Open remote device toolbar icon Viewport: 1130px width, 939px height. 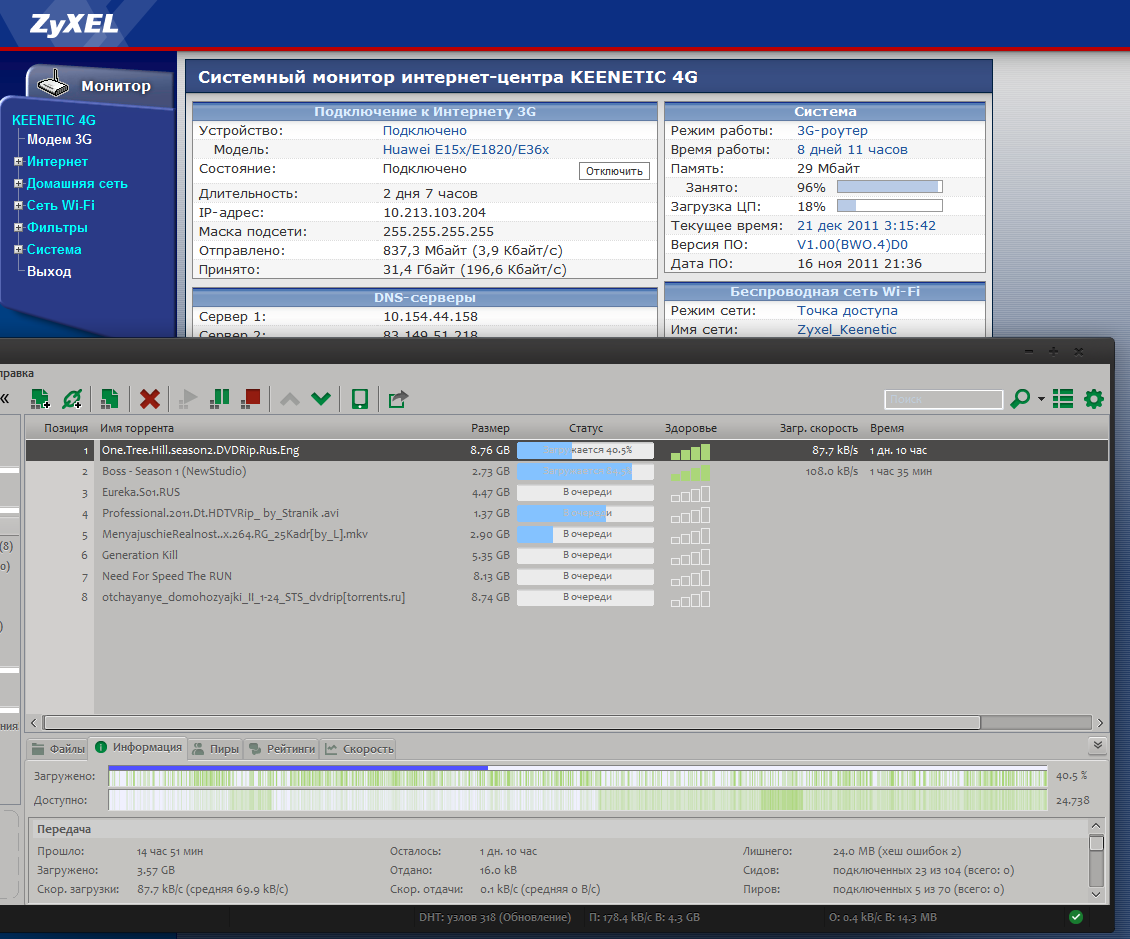360,399
